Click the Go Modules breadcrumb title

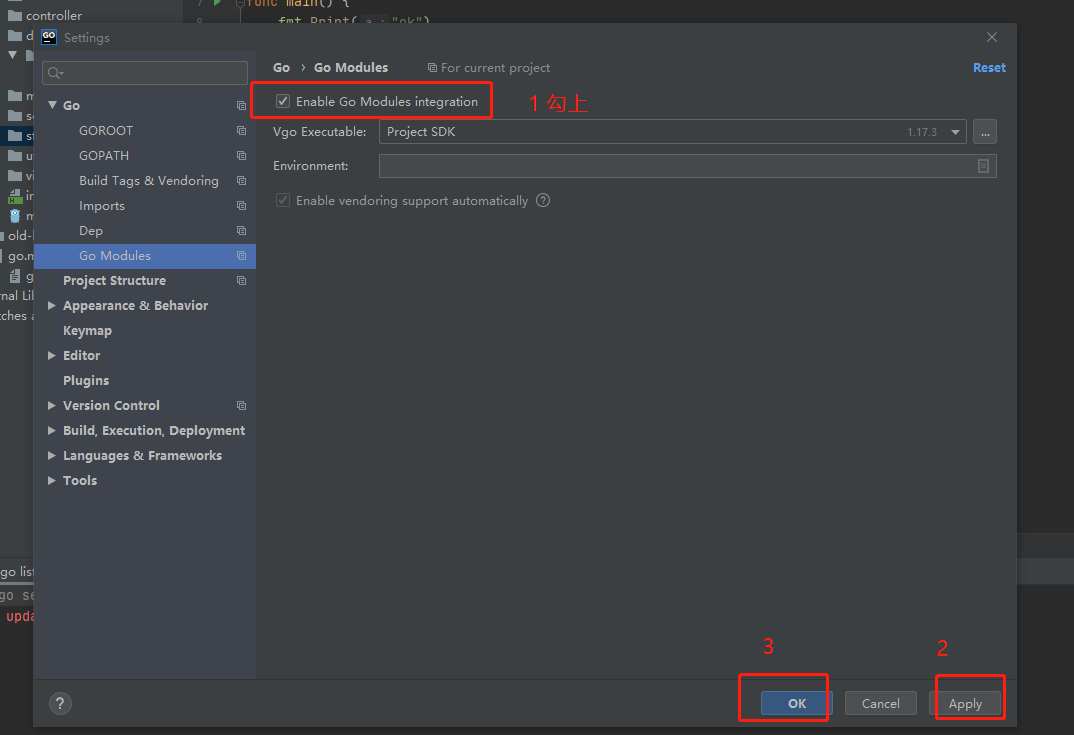(x=351, y=67)
